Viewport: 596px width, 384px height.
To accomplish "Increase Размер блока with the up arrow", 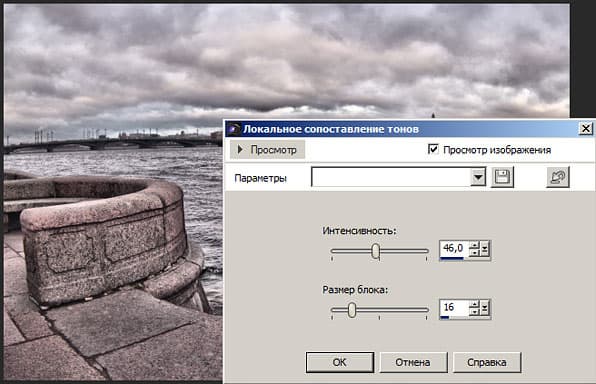I will (474, 304).
